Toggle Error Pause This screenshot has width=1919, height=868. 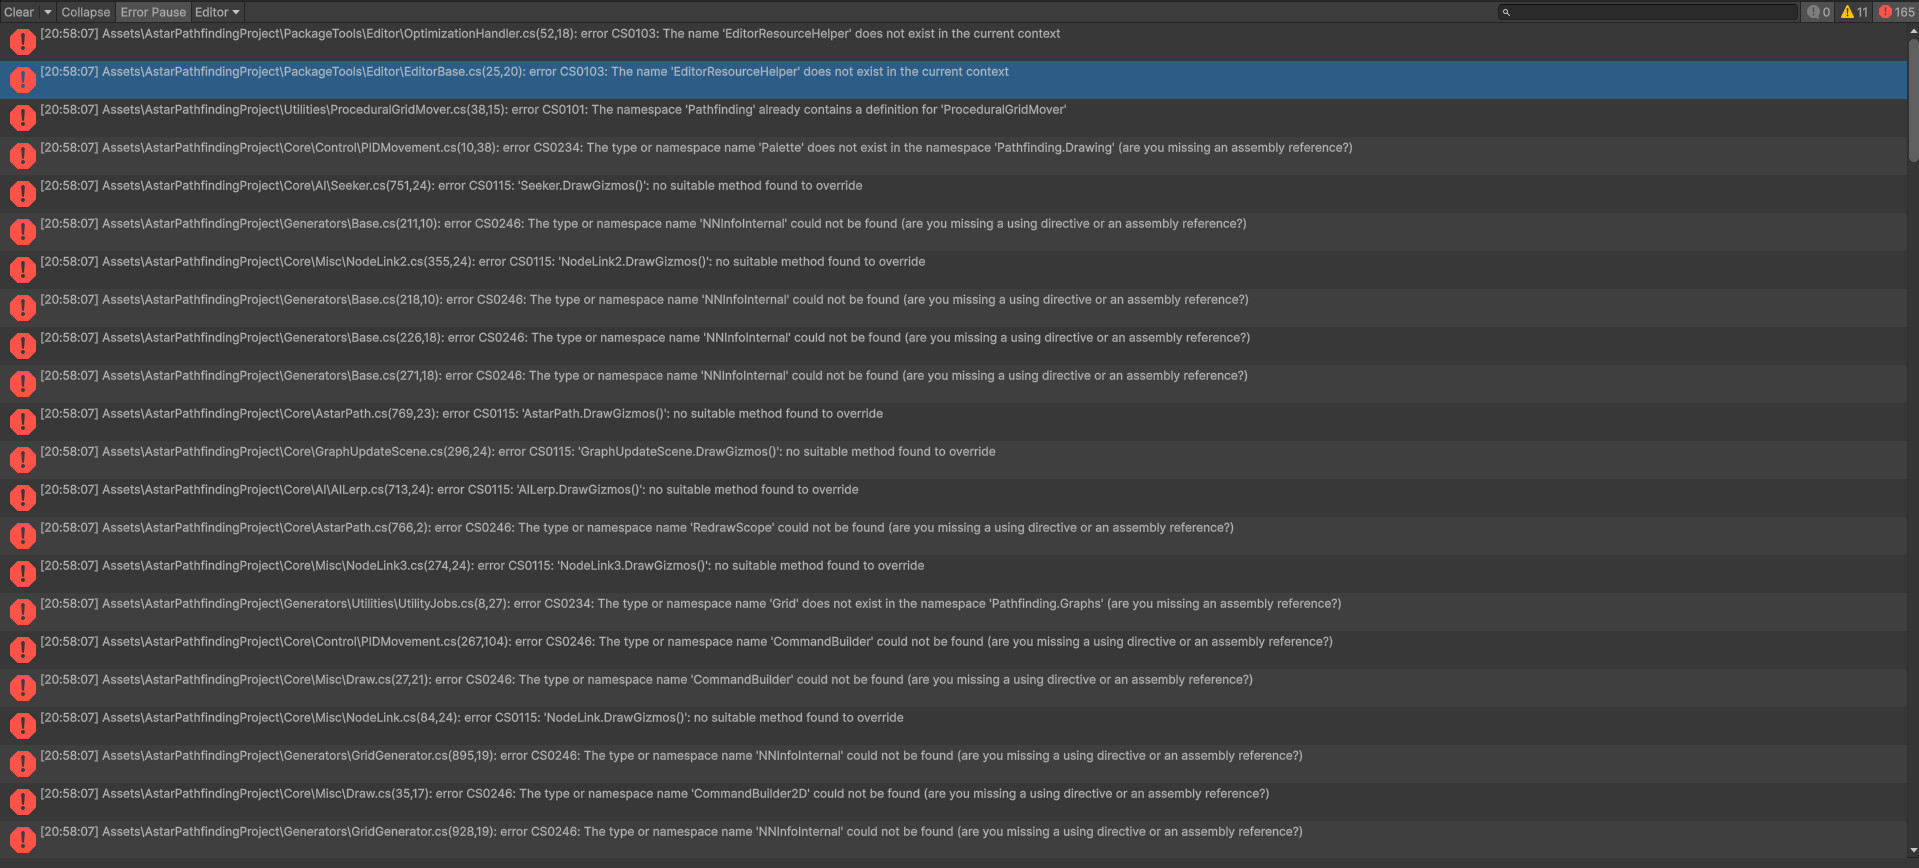tap(153, 12)
